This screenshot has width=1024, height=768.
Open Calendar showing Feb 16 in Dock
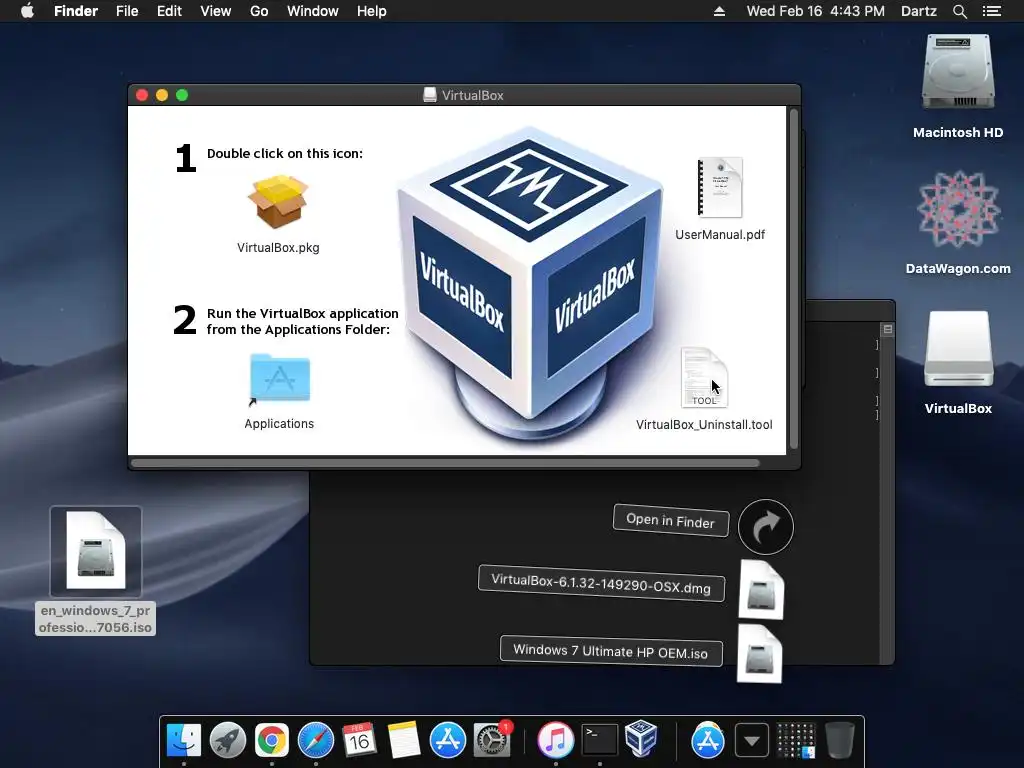(359, 740)
